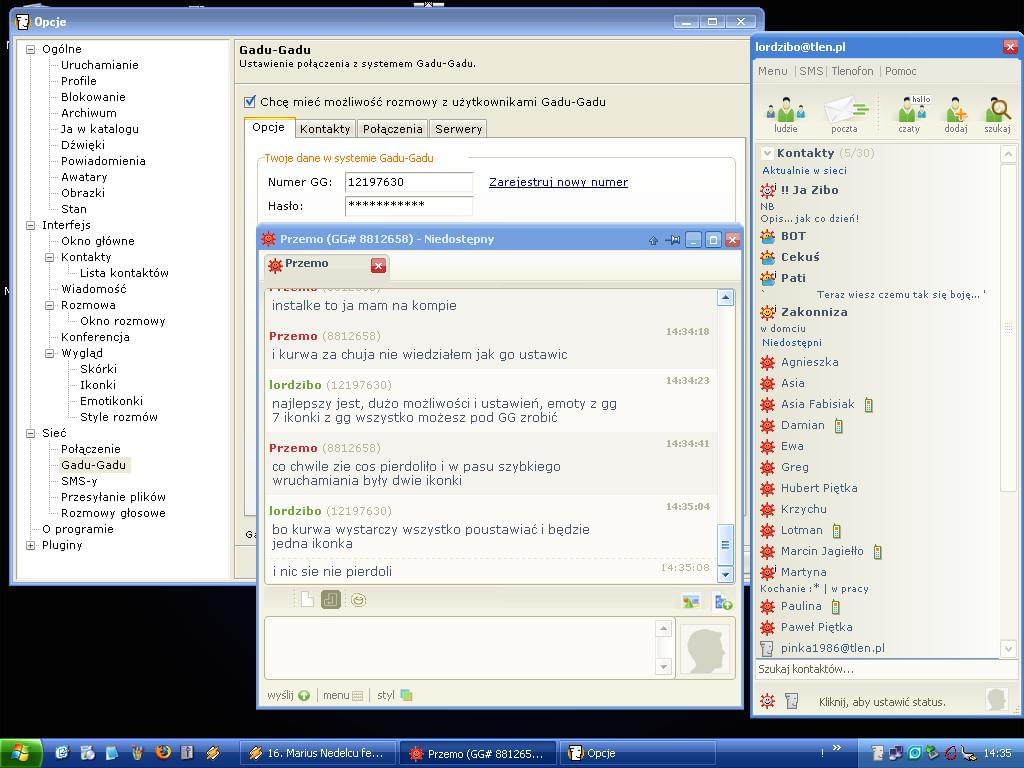This screenshot has height=768, width=1024.
Task: Open the Tlenofon menu
Action: tap(852, 71)
